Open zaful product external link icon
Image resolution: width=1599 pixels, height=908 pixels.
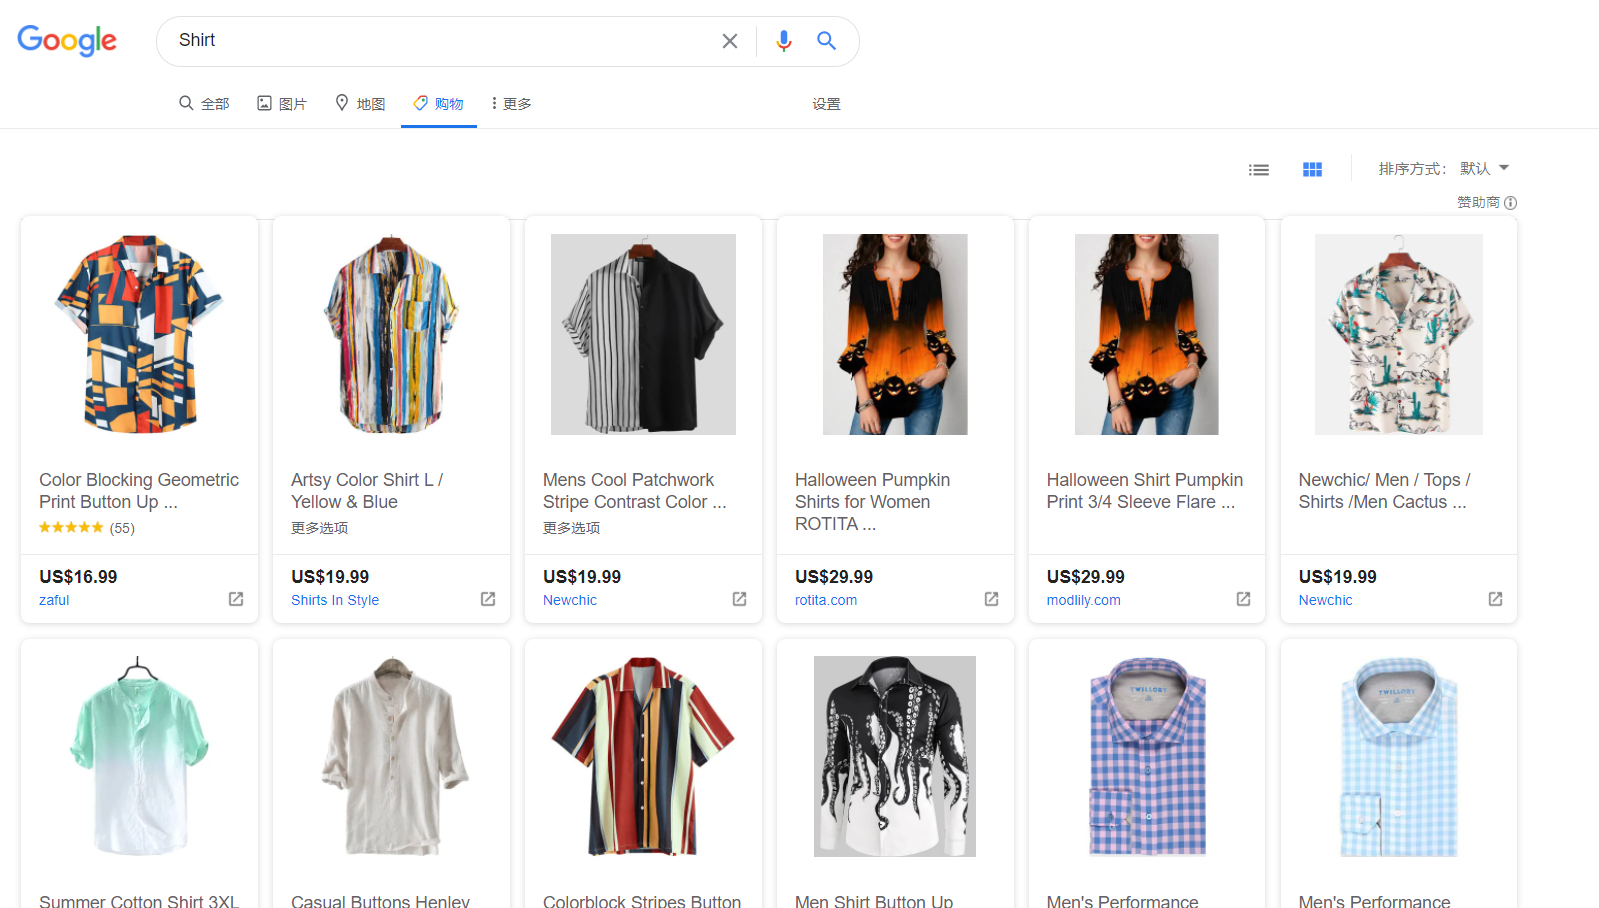coord(236,599)
